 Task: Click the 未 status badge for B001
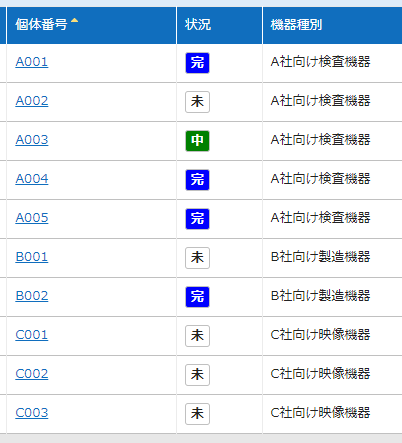(197, 258)
